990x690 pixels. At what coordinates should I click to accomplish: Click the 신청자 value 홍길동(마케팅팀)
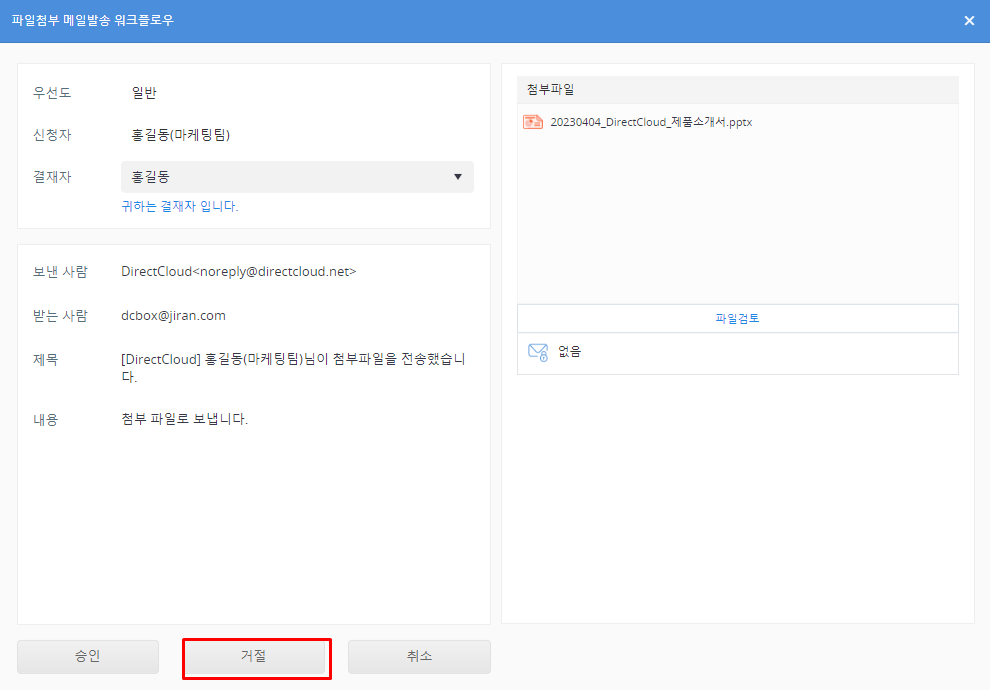pos(187,135)
